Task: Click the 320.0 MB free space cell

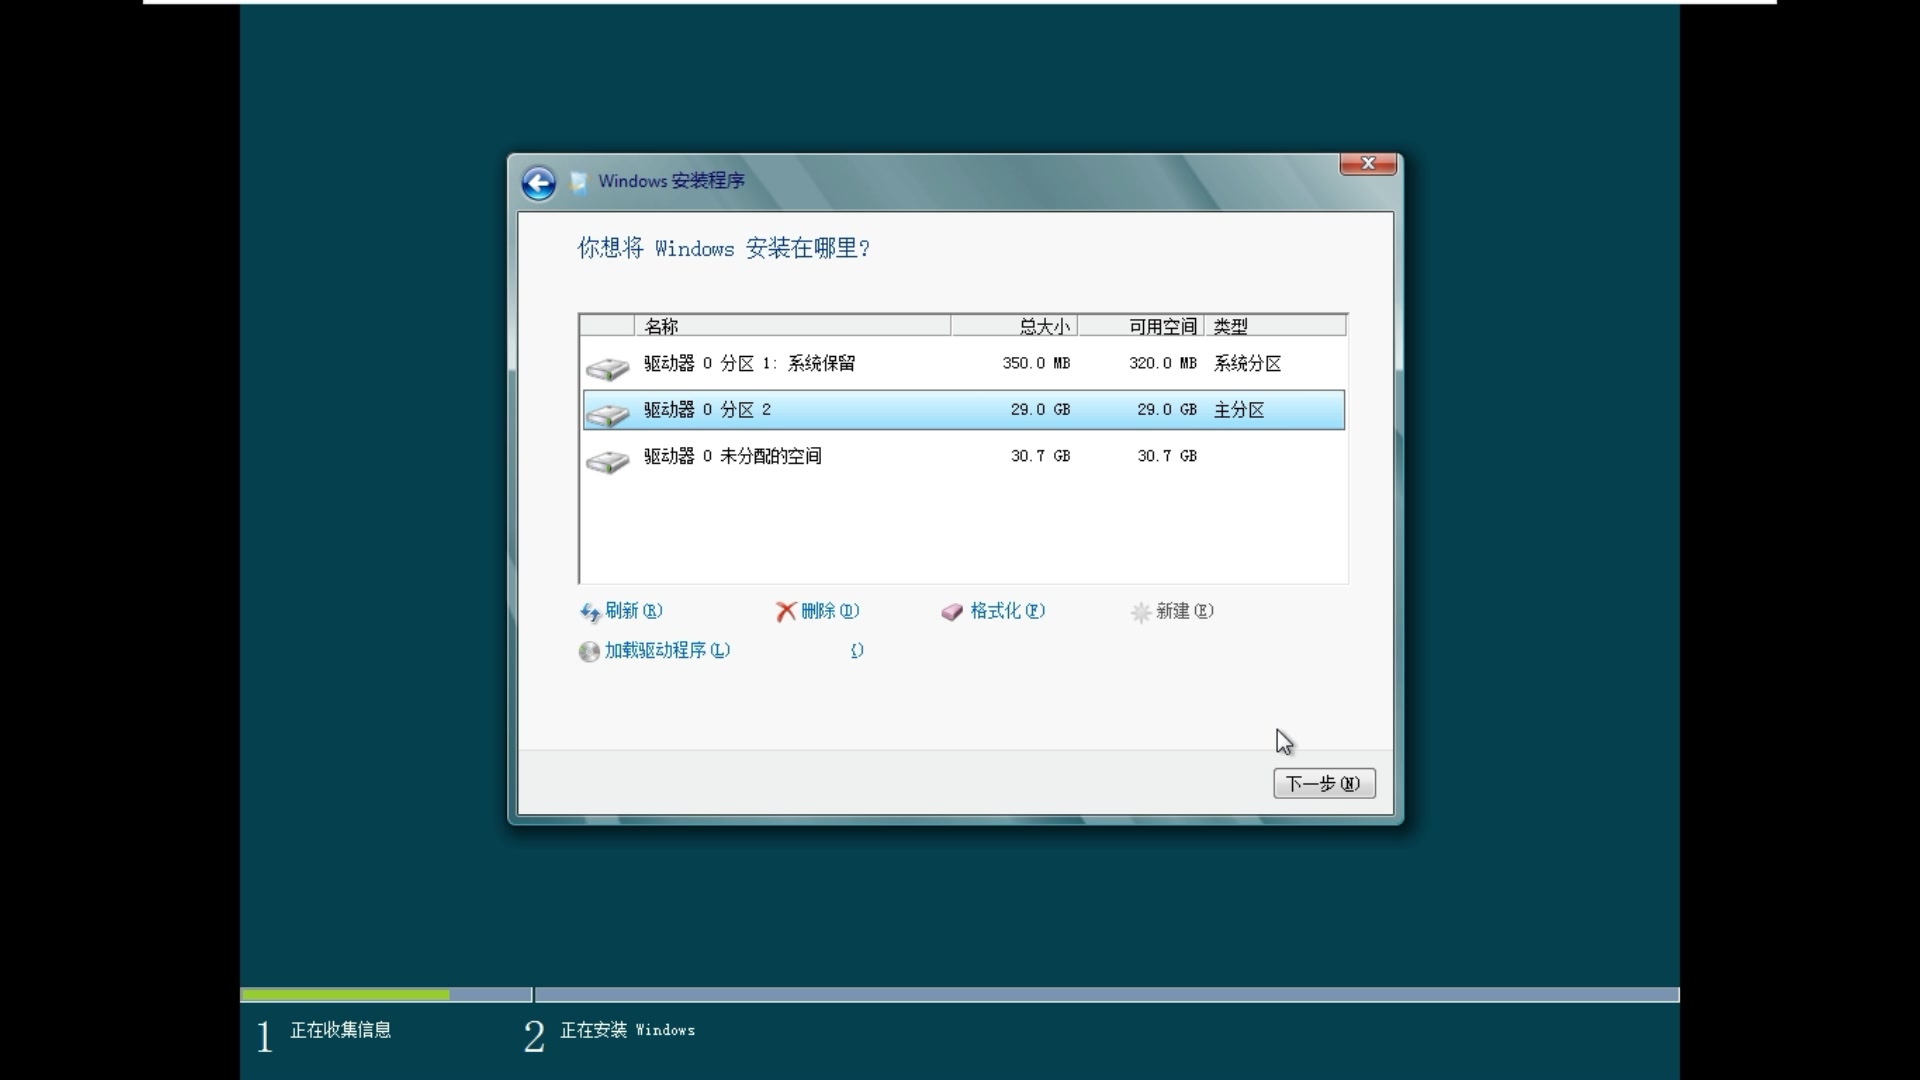Action: click(1163, 363)
